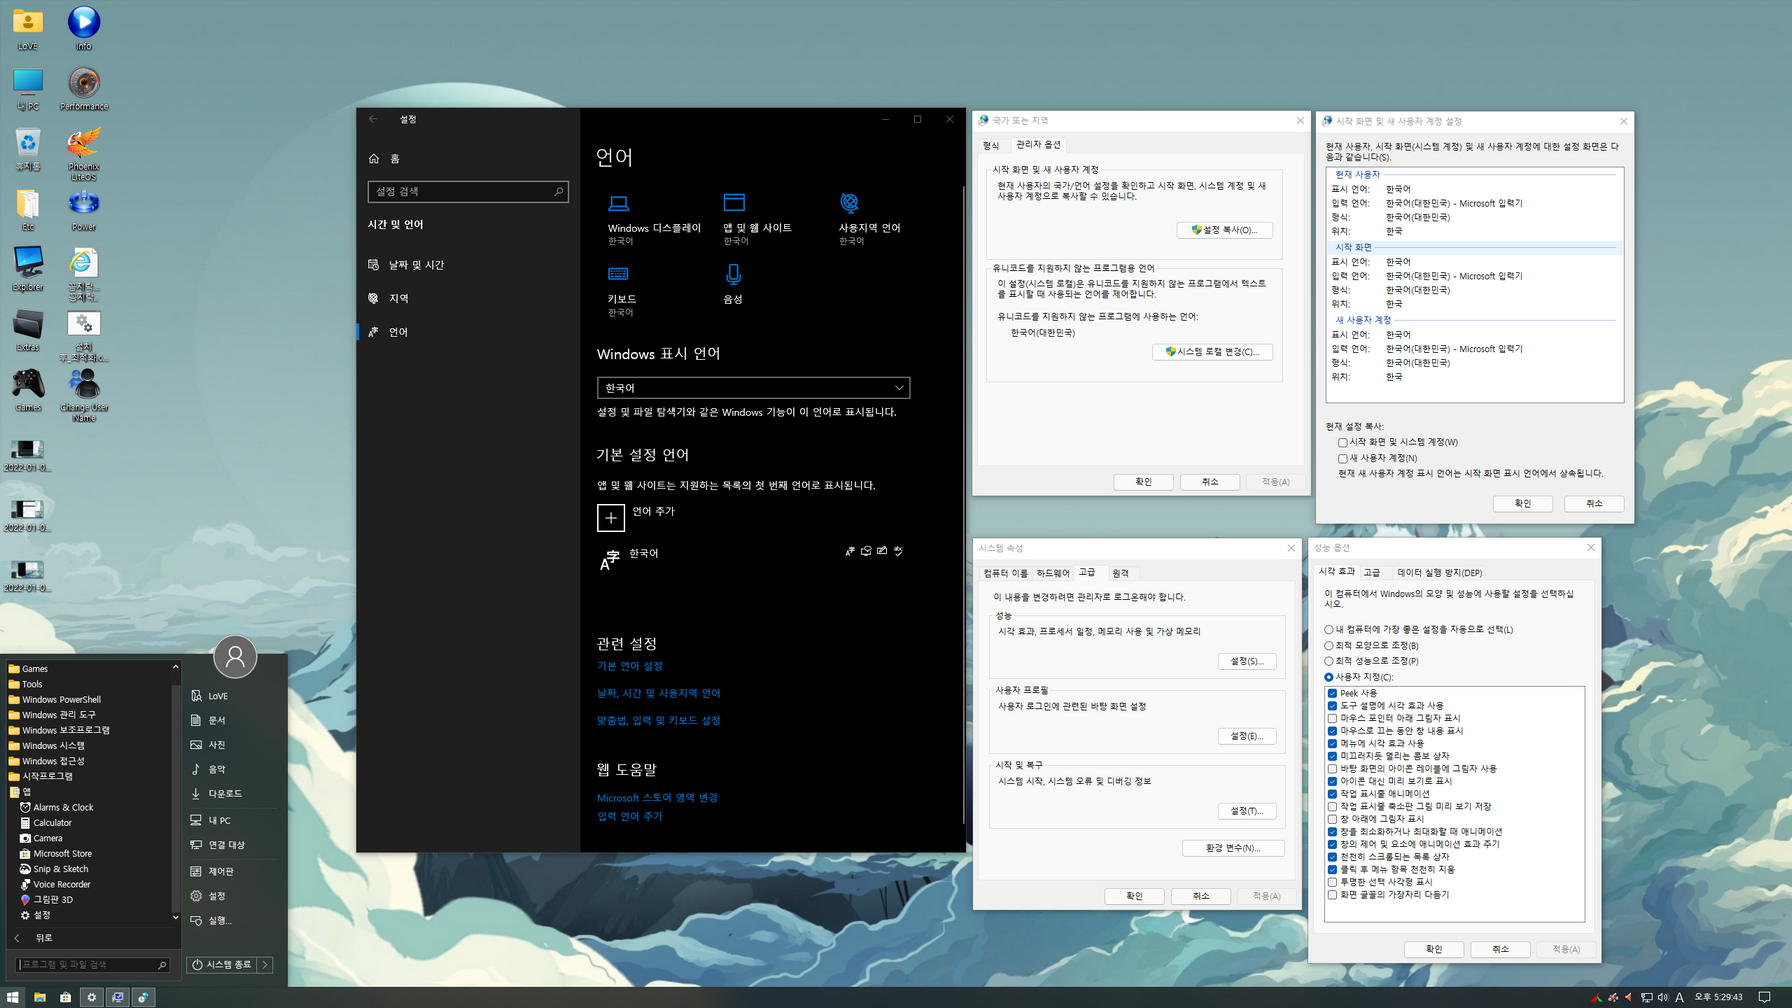
Task: Open Performance desktop shortcut
Action: [x=84, y=89]
